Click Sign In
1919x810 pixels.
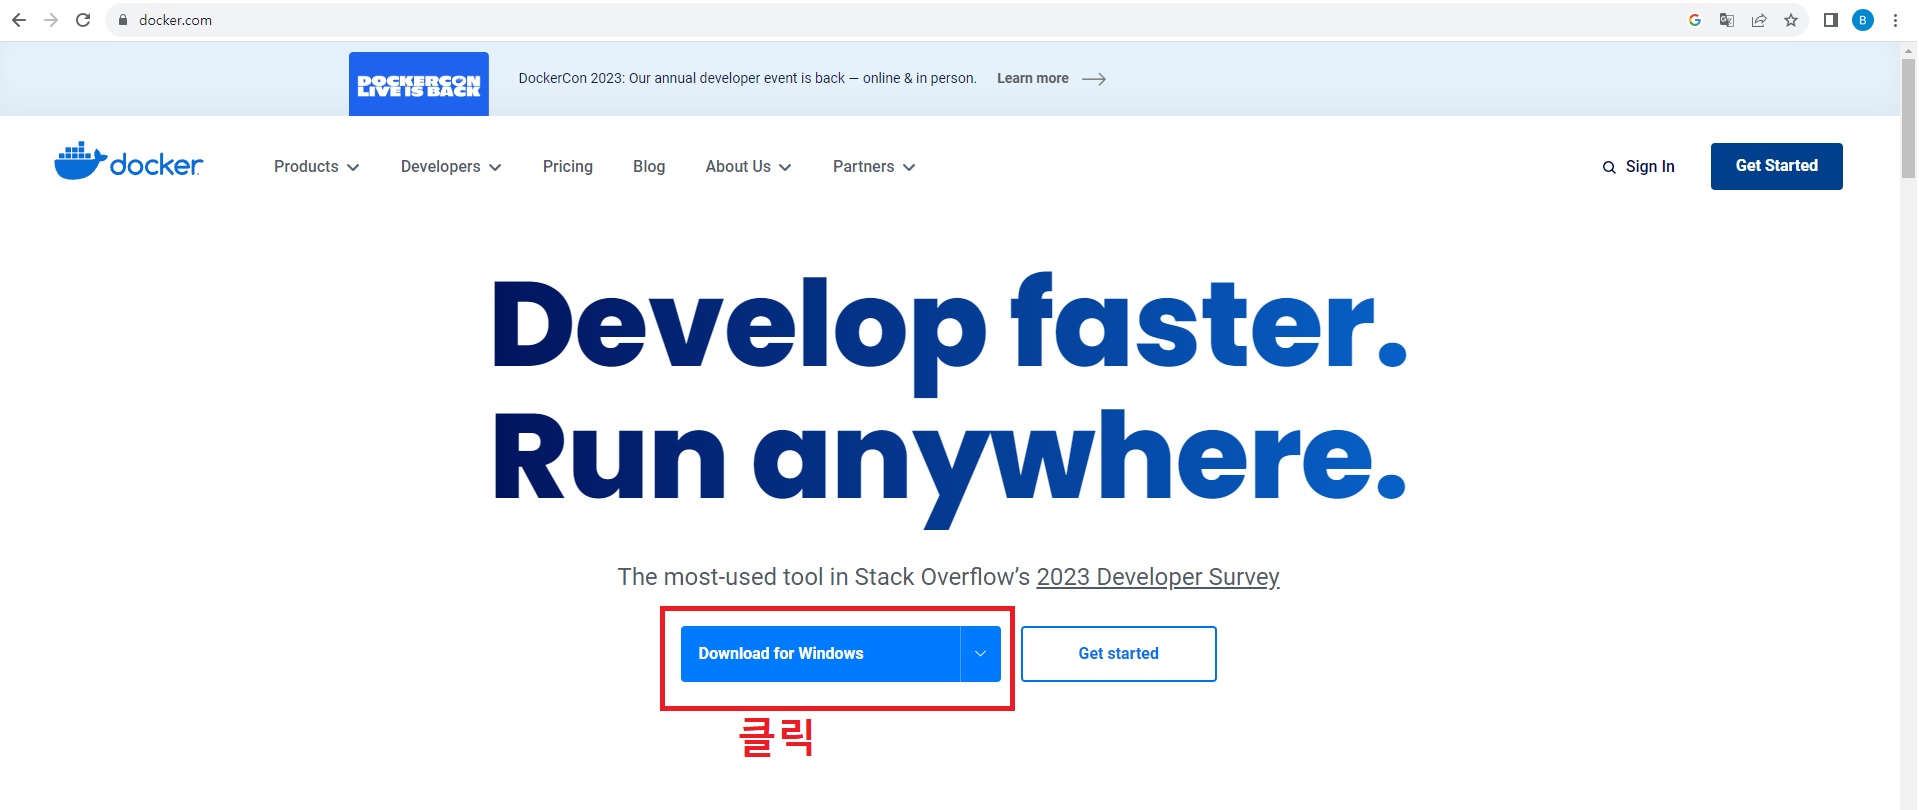point(1650,167)
